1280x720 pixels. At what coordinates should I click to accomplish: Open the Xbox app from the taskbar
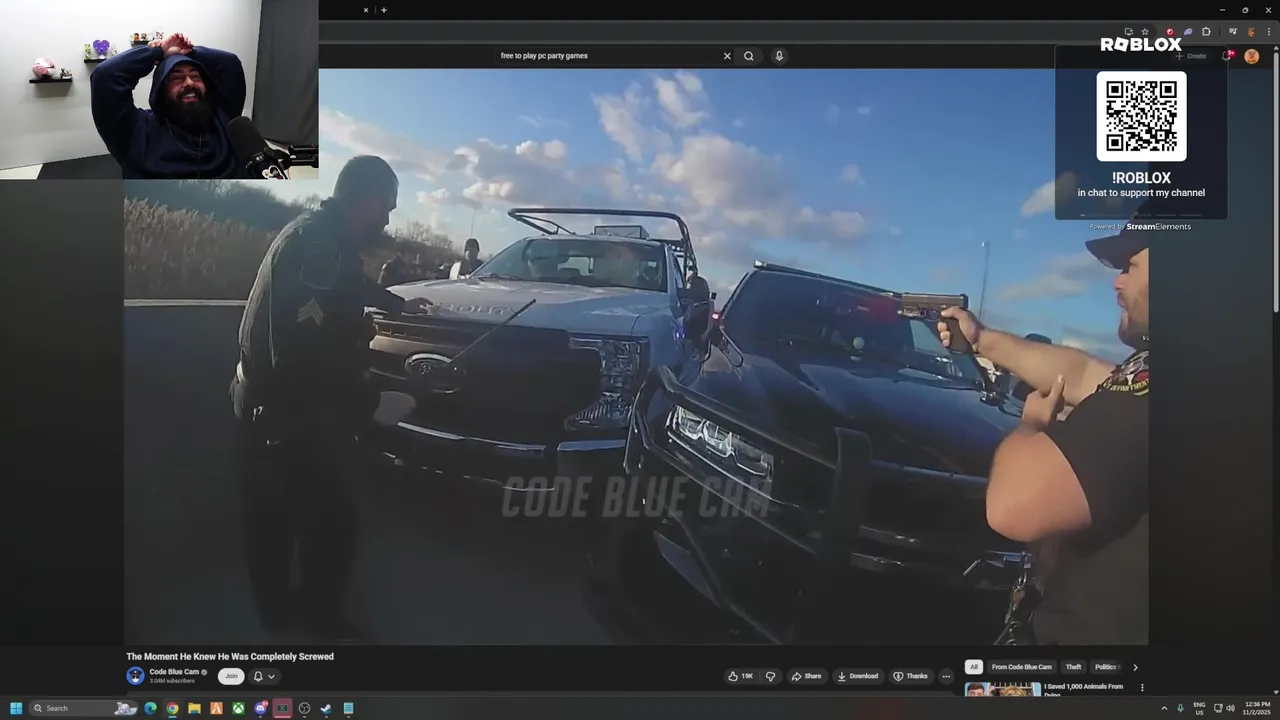[x=238, y=708]
